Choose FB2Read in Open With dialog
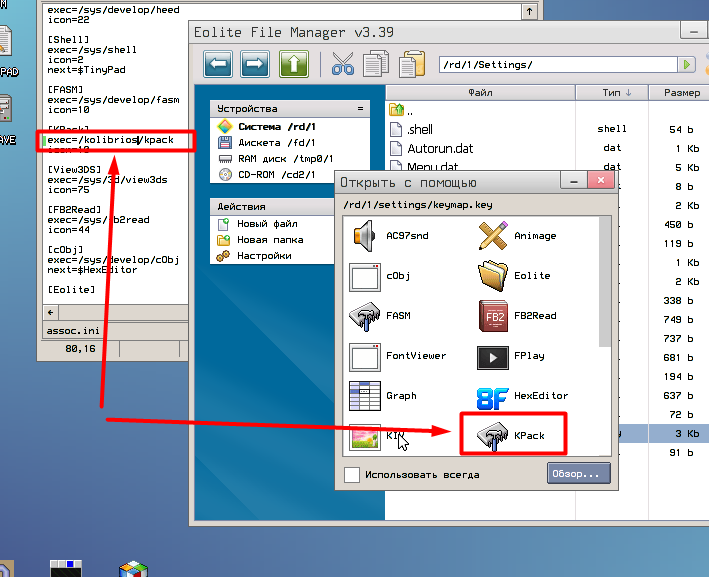The height and width of the screenshot is (577, 709). click(x=518, y=316)
